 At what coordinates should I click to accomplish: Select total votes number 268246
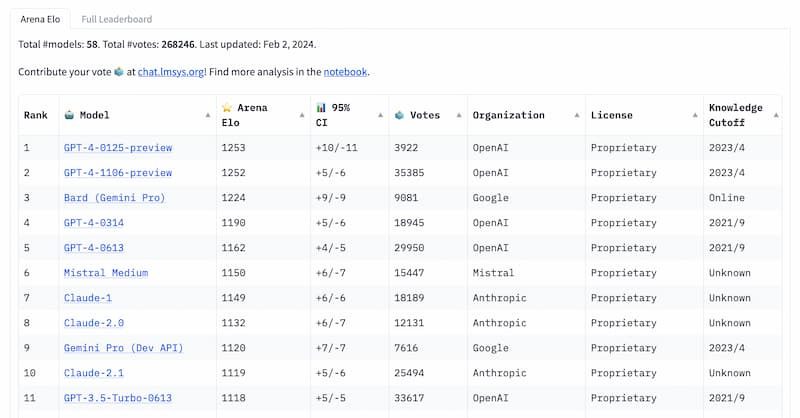[178, 44]
